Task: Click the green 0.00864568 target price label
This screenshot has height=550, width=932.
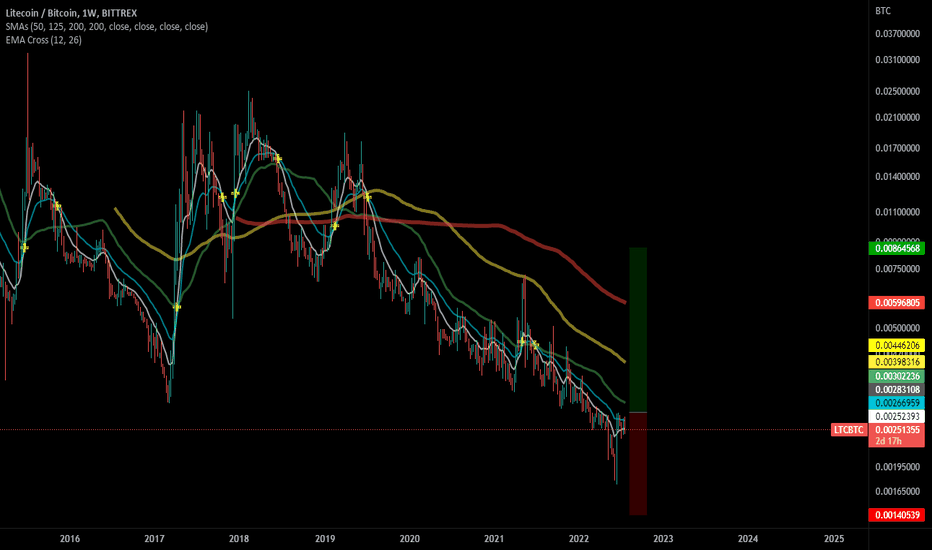Action: tap(896, 249)
